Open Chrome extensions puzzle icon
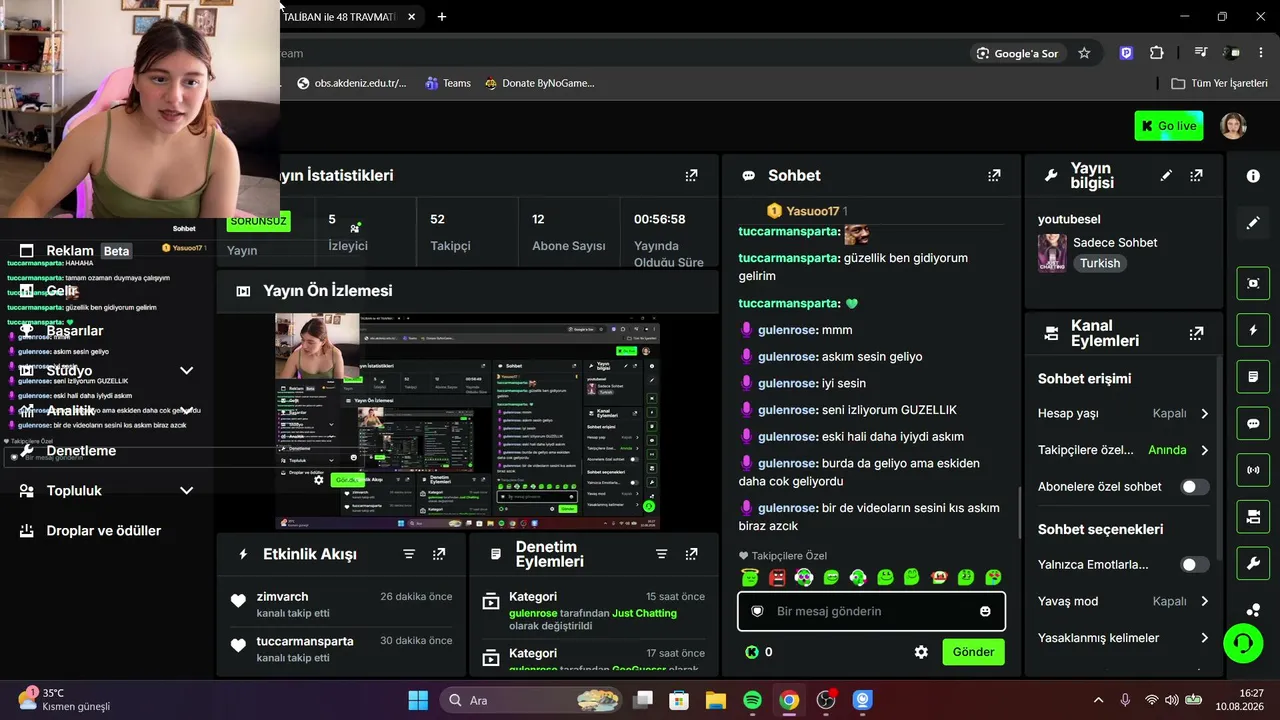Screen dimensions: 1280x720 [x=1157, y=53]
